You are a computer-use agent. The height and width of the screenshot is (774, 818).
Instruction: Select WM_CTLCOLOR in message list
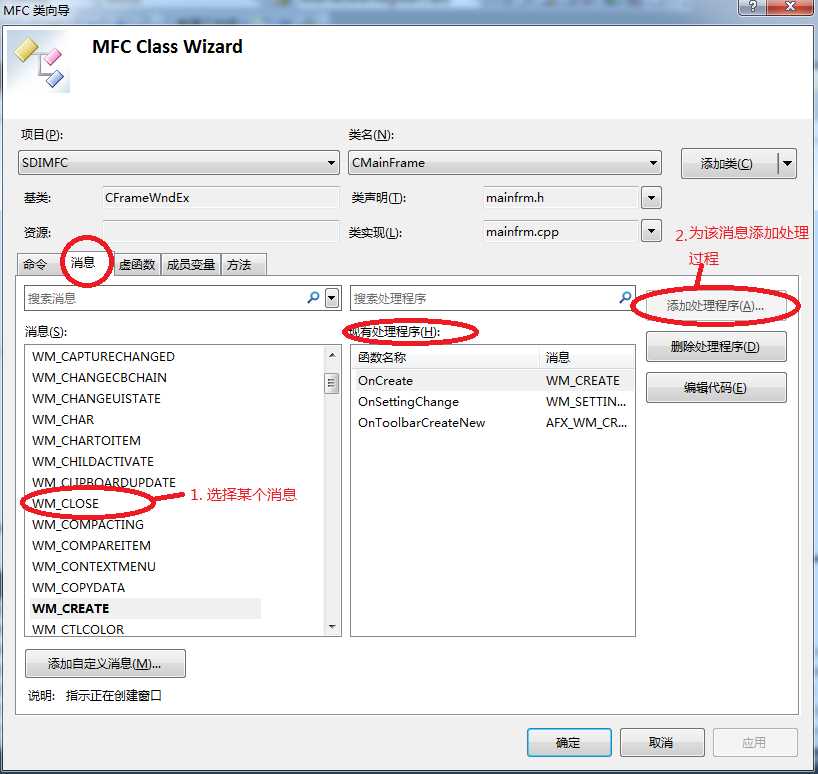click(x=78, y=630)
